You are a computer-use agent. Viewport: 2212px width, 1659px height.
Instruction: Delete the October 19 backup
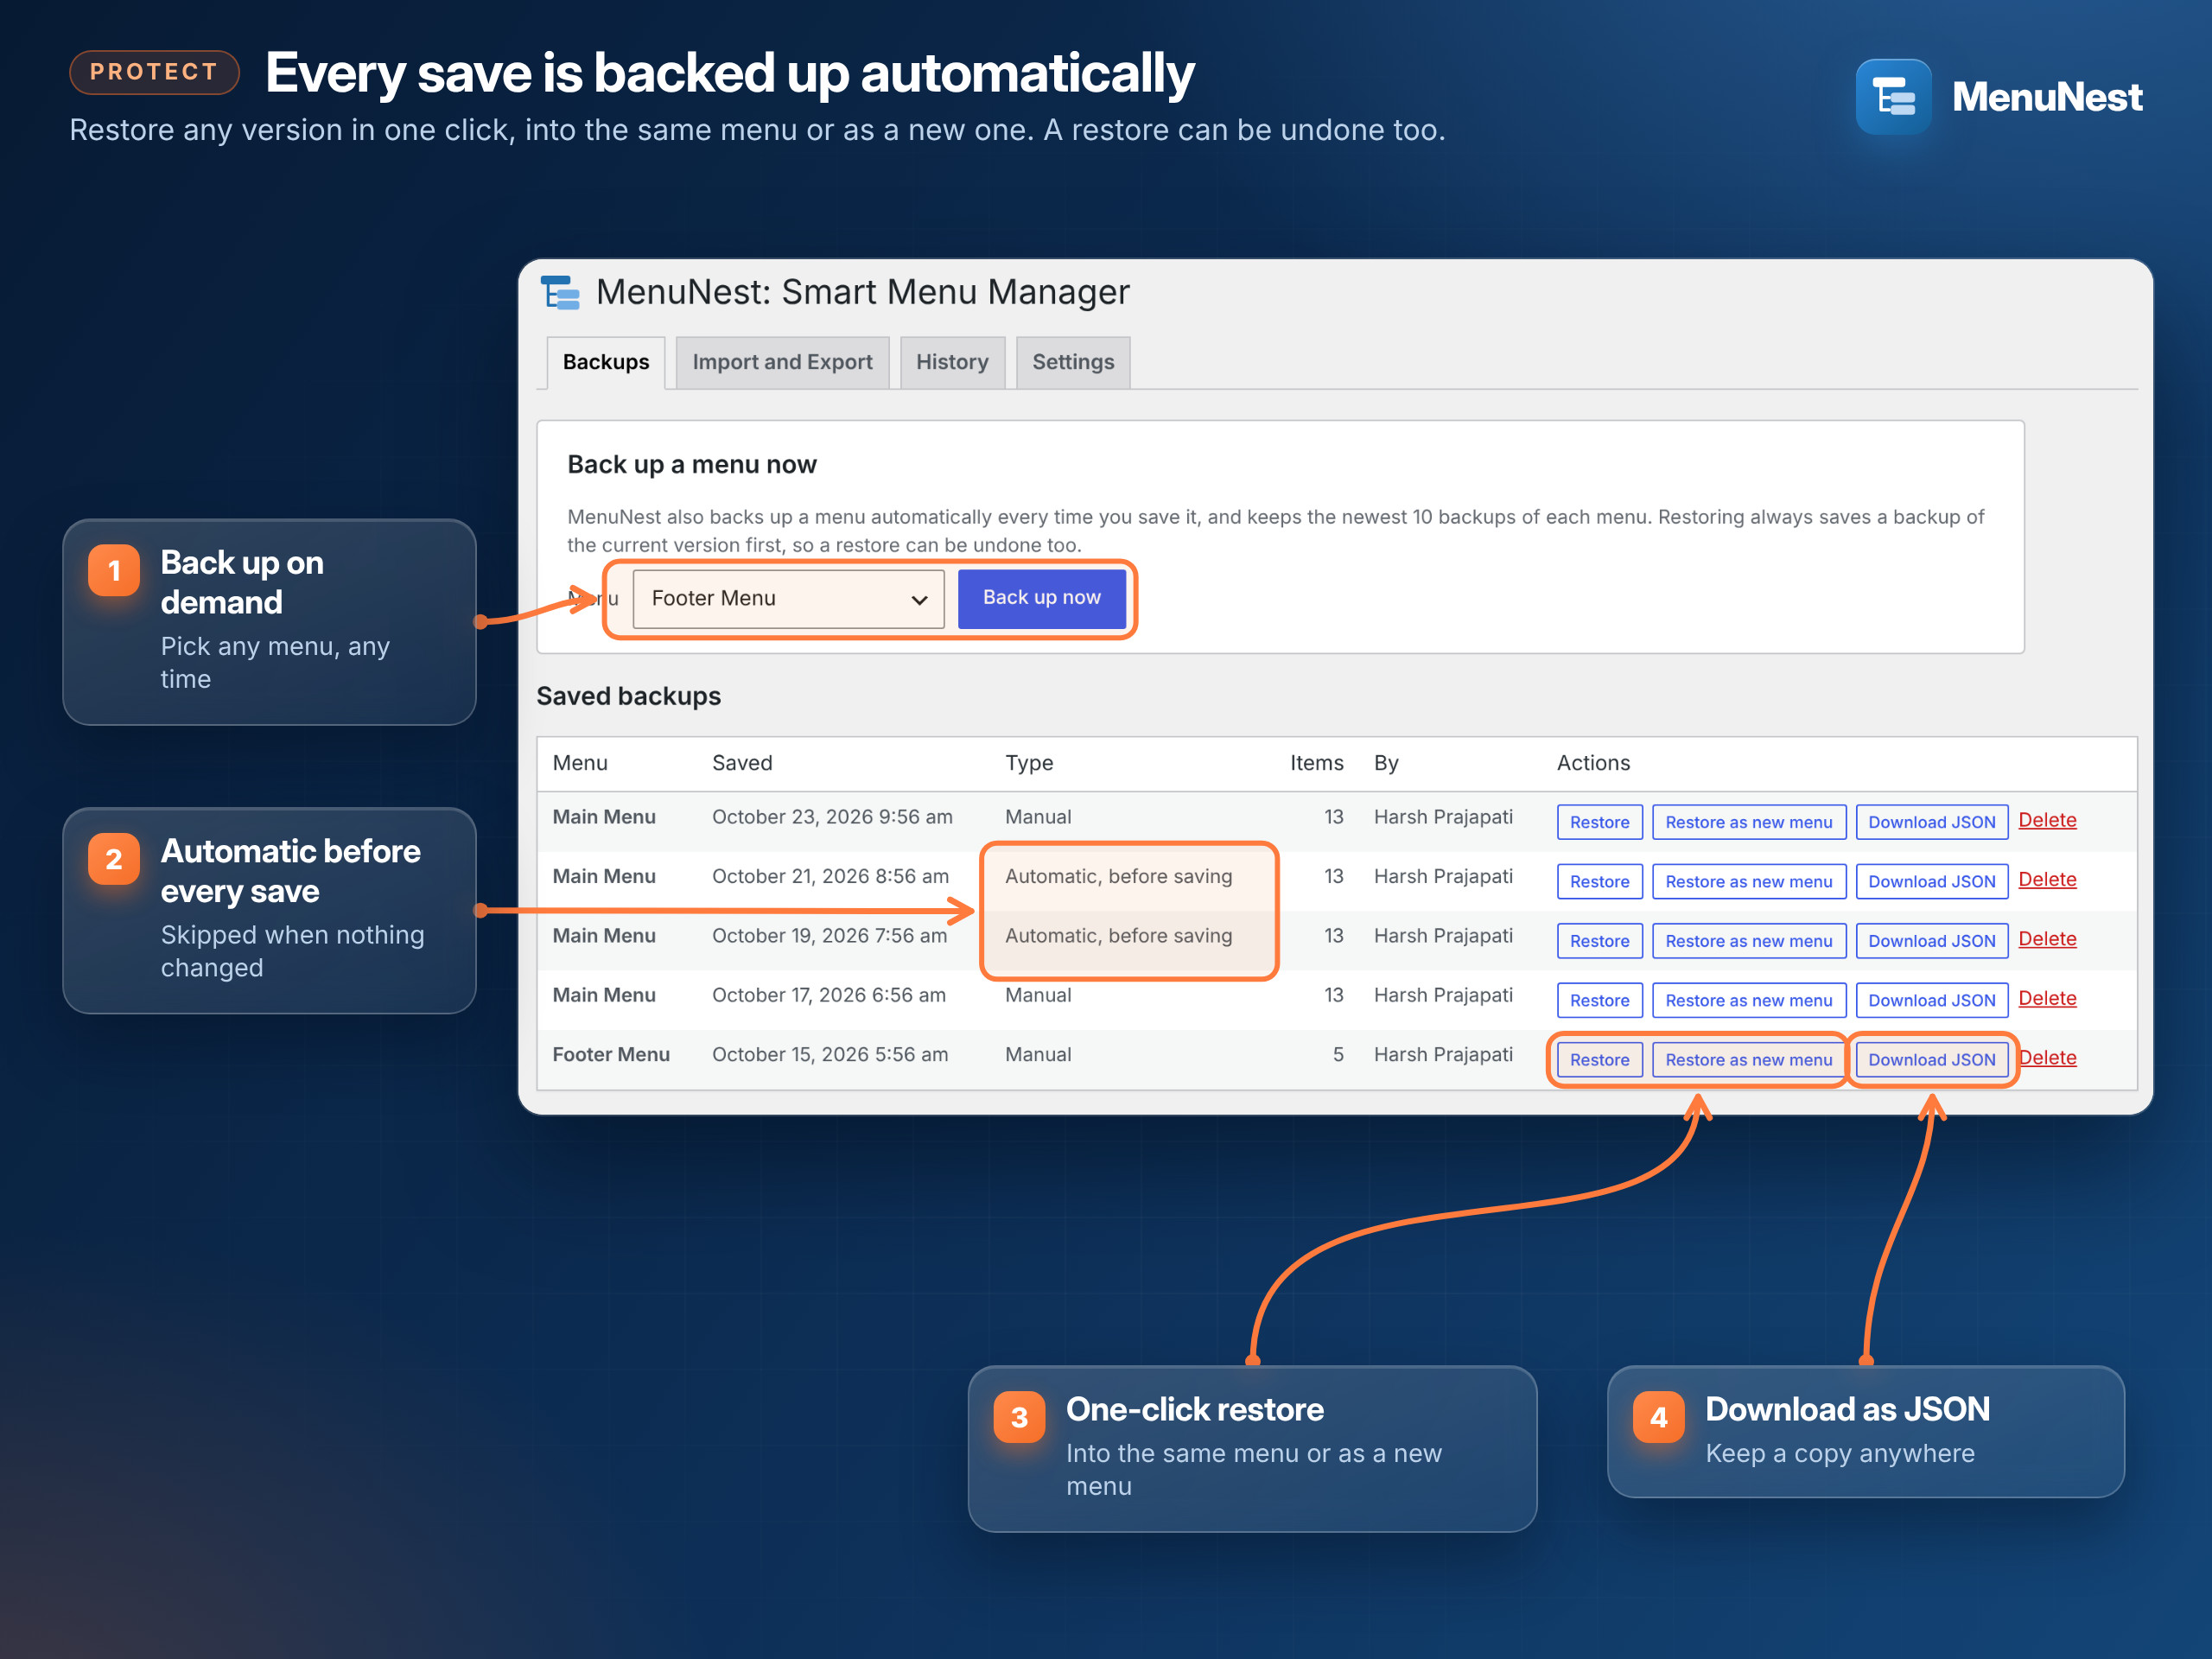click(x=2047, y=939)
